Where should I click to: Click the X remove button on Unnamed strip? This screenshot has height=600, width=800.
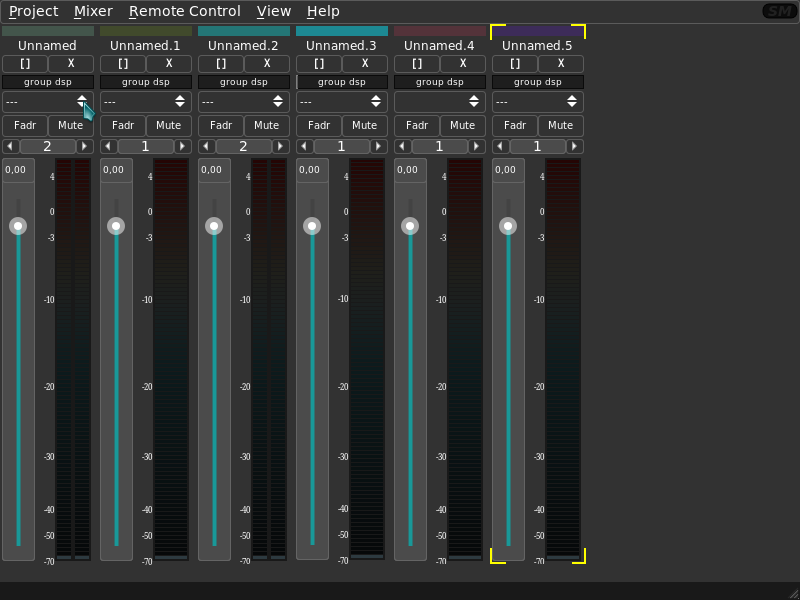71,63
